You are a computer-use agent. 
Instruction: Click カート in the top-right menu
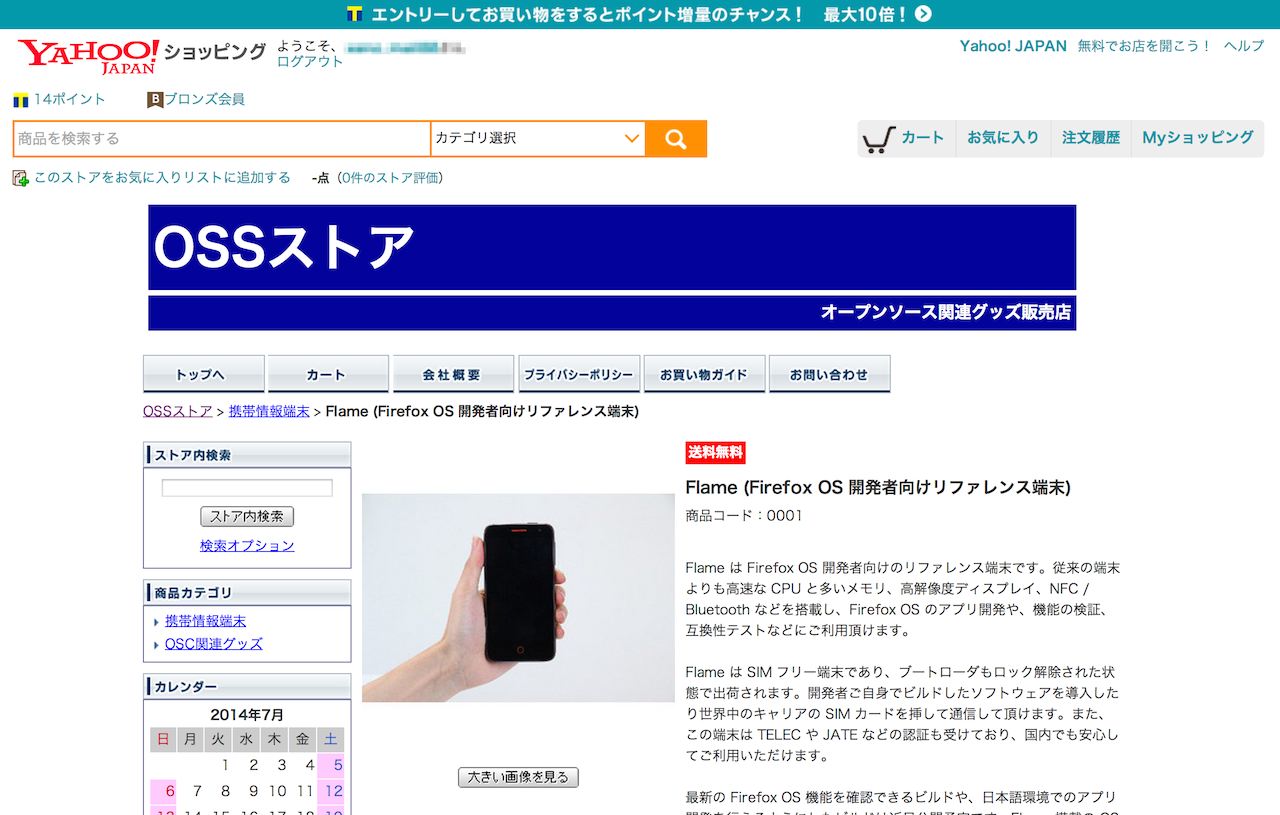click(922, 138)
